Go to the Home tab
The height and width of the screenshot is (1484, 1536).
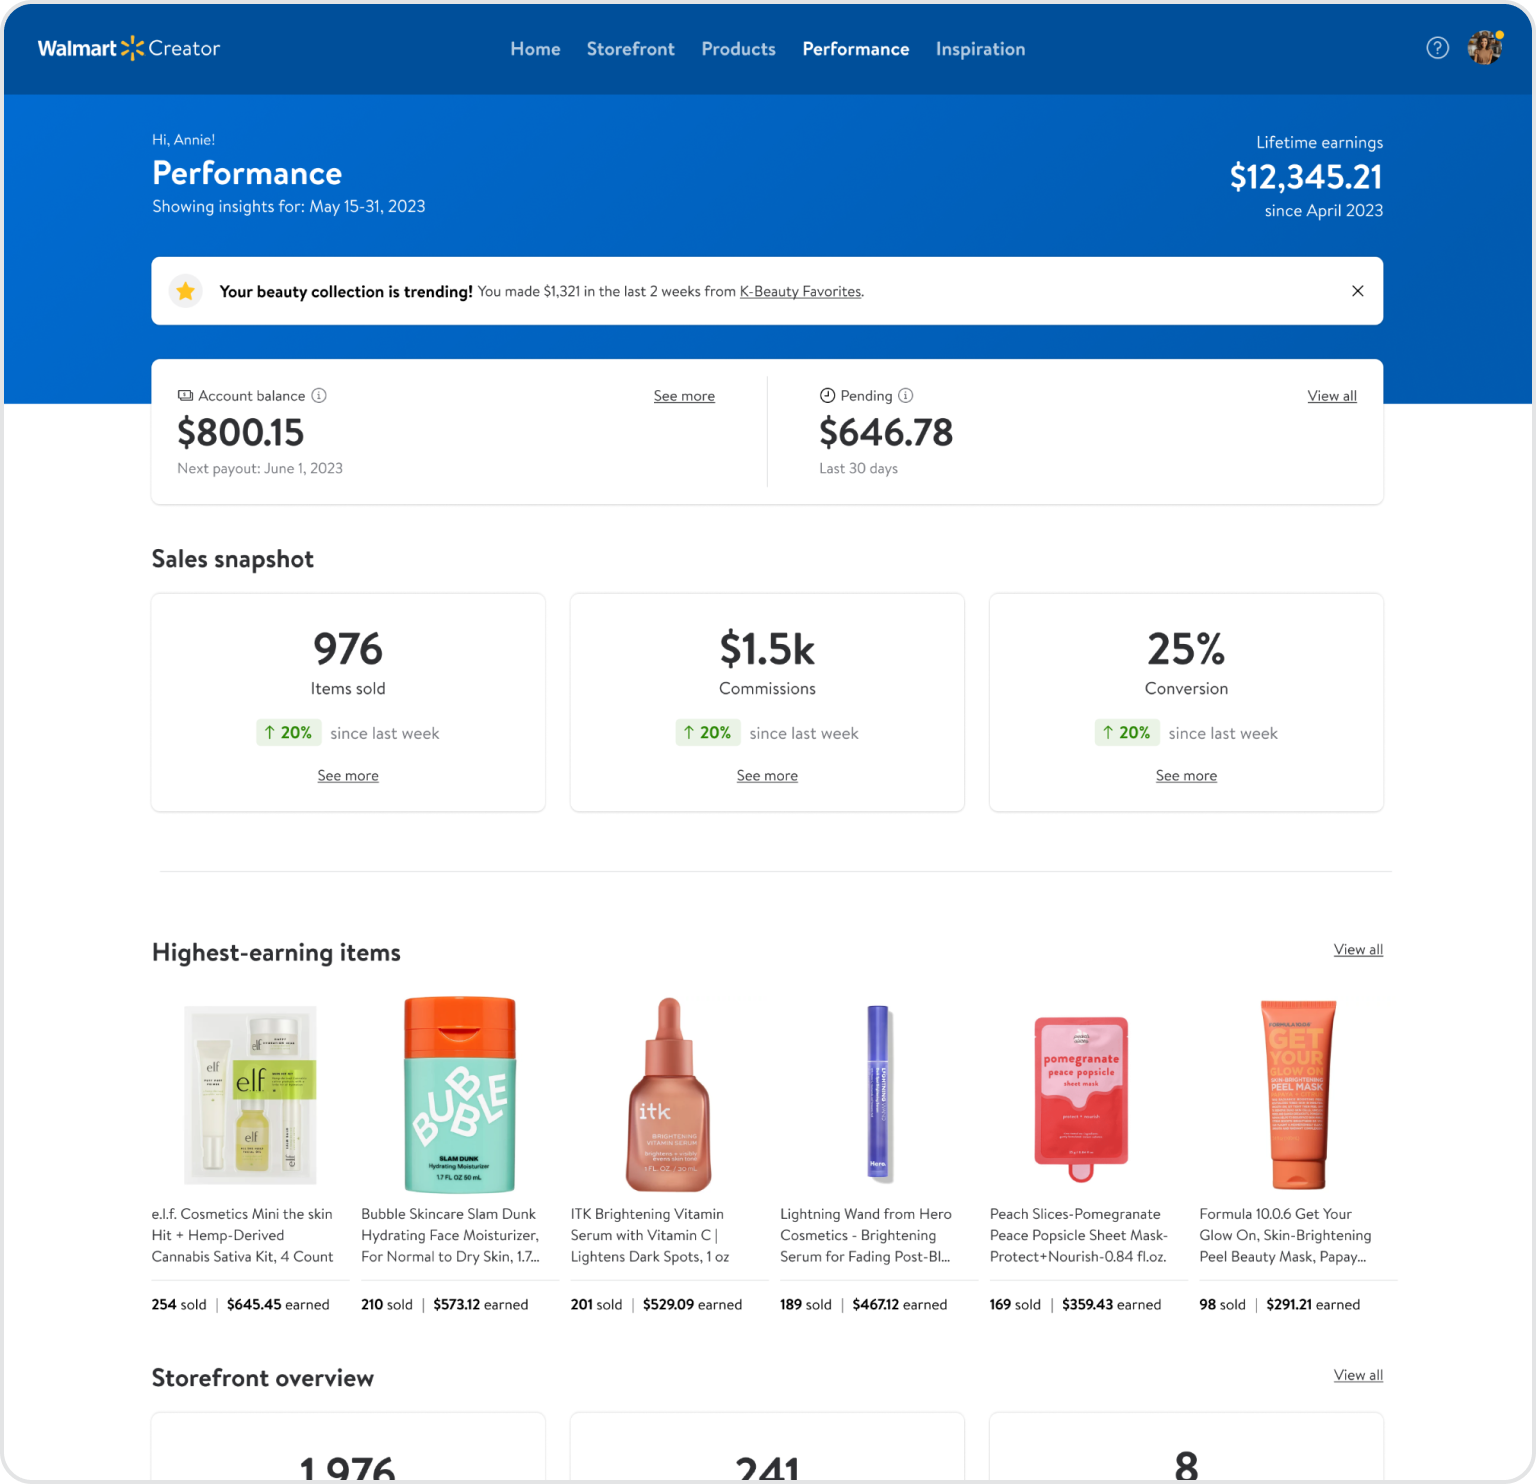tap(535, 49)
